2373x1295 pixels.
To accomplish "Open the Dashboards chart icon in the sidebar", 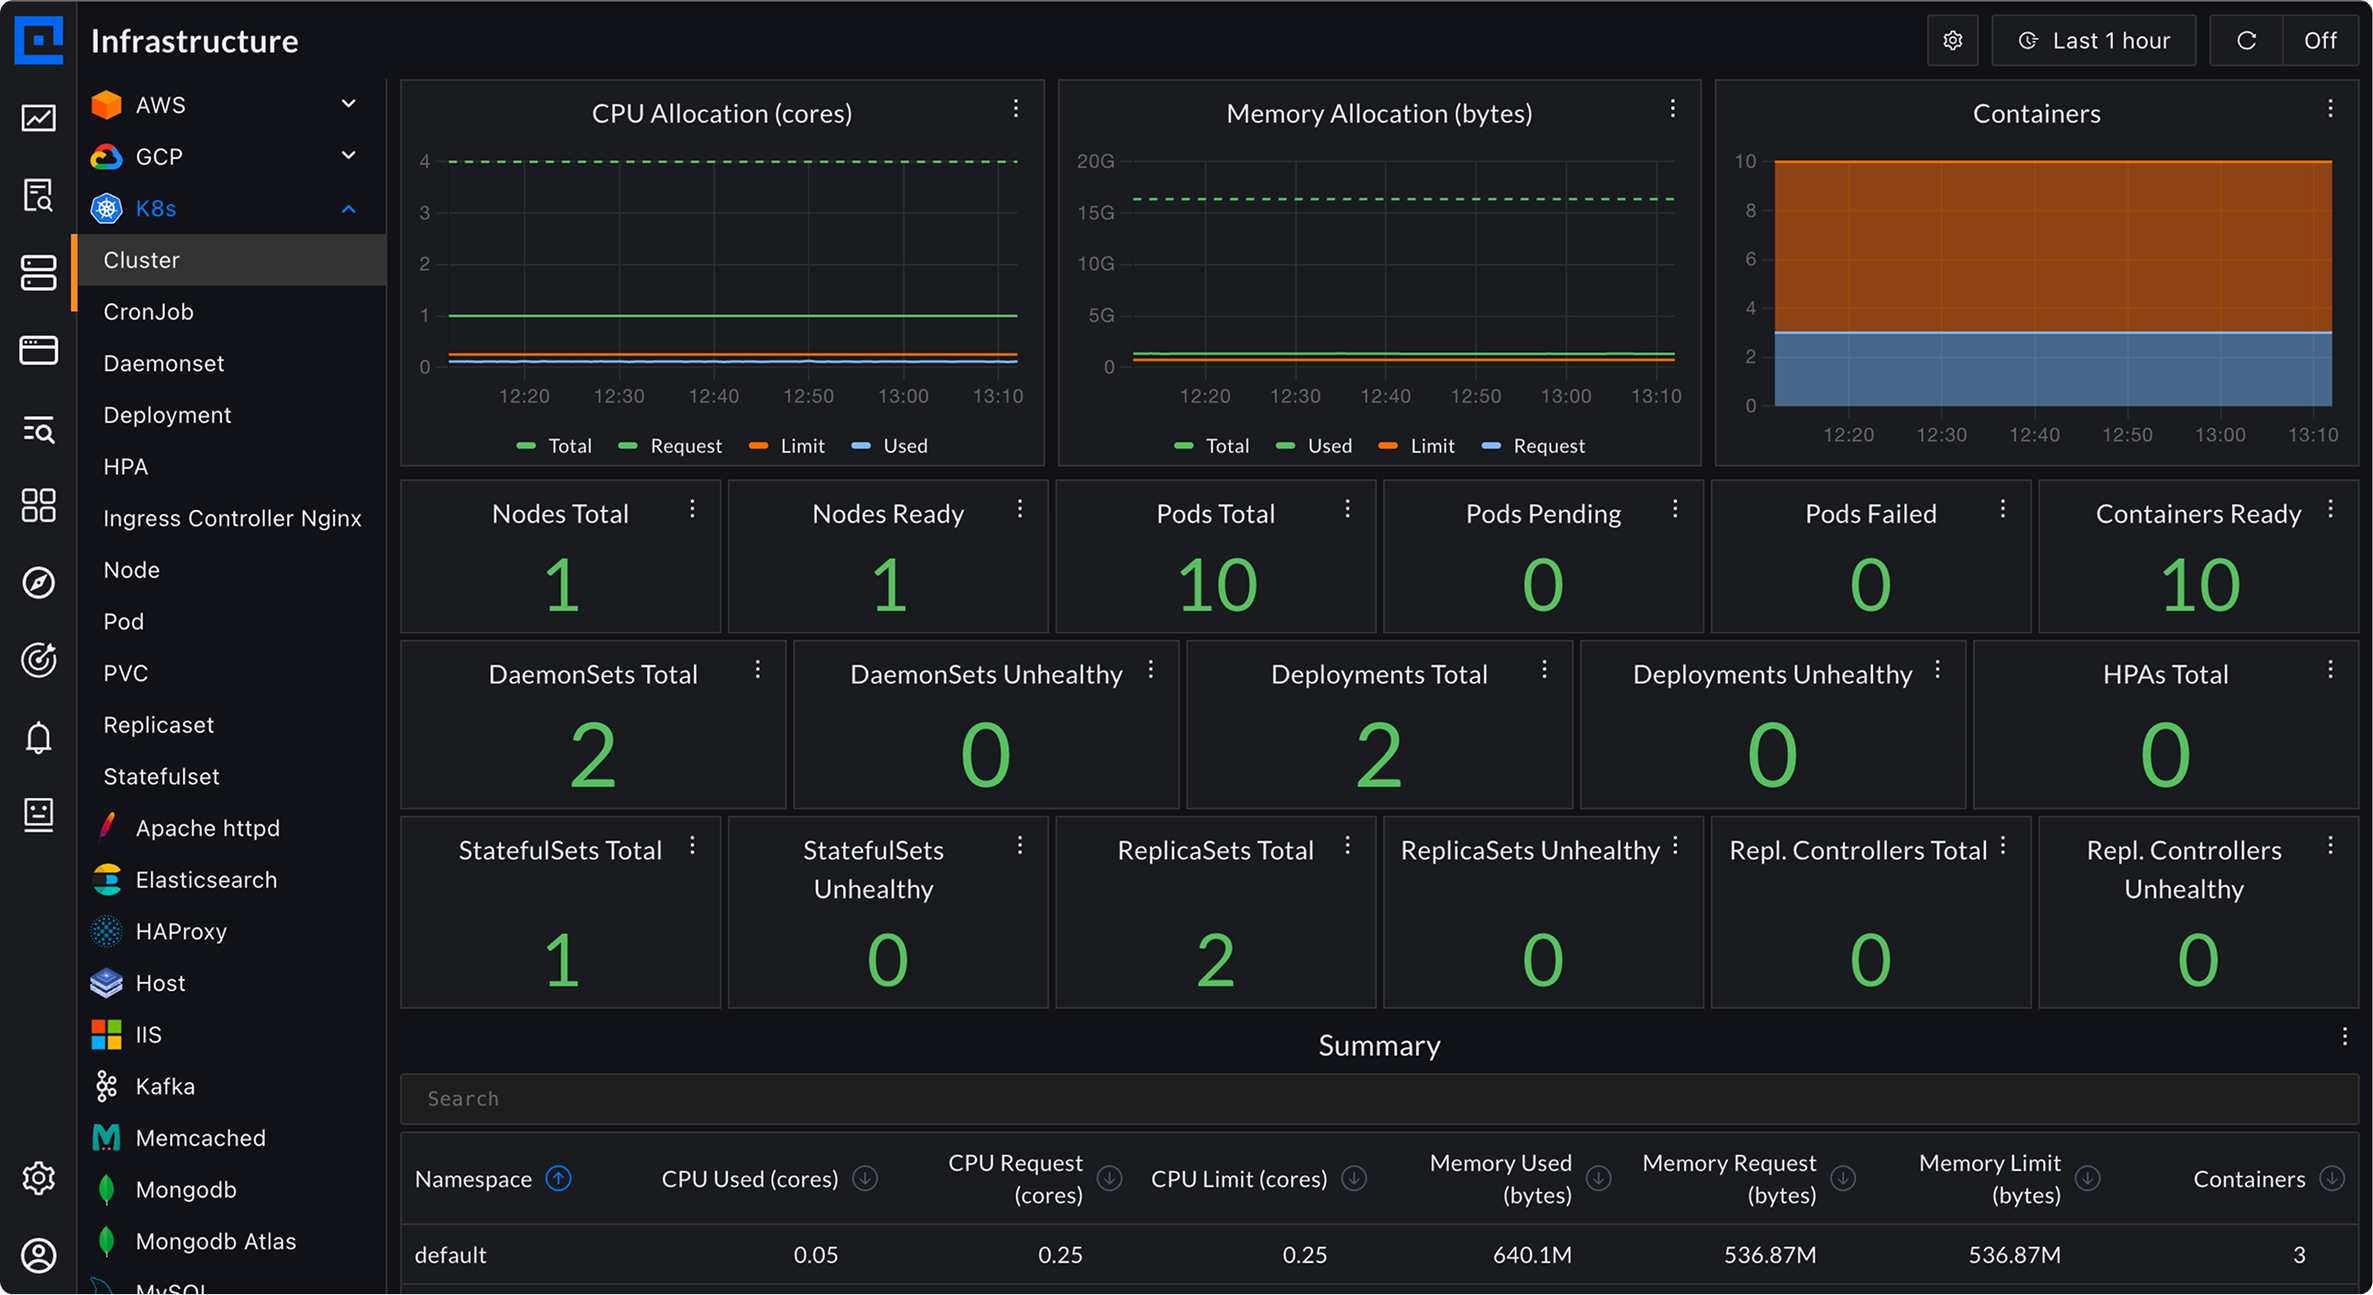I will (38, 117).
